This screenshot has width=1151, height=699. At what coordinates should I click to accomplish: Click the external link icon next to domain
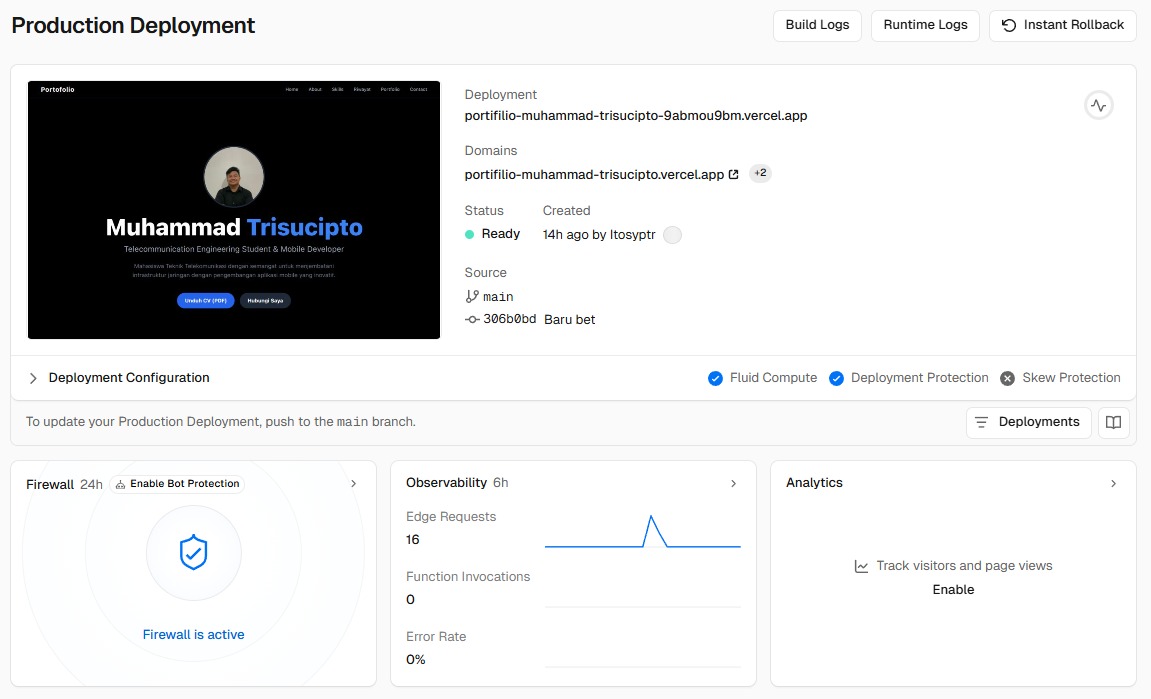pyautogui.click(x=733, y=174)
